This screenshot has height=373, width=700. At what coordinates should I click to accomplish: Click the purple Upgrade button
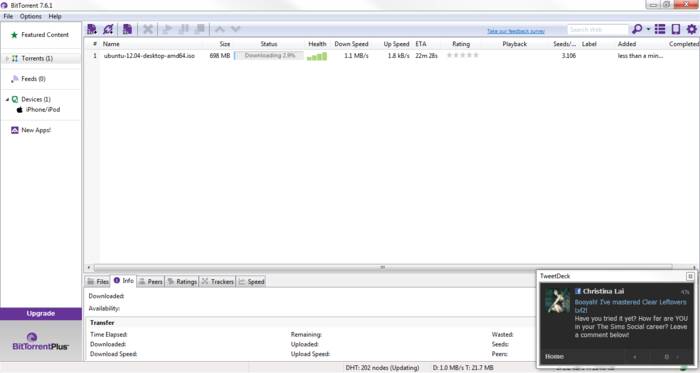41,314
